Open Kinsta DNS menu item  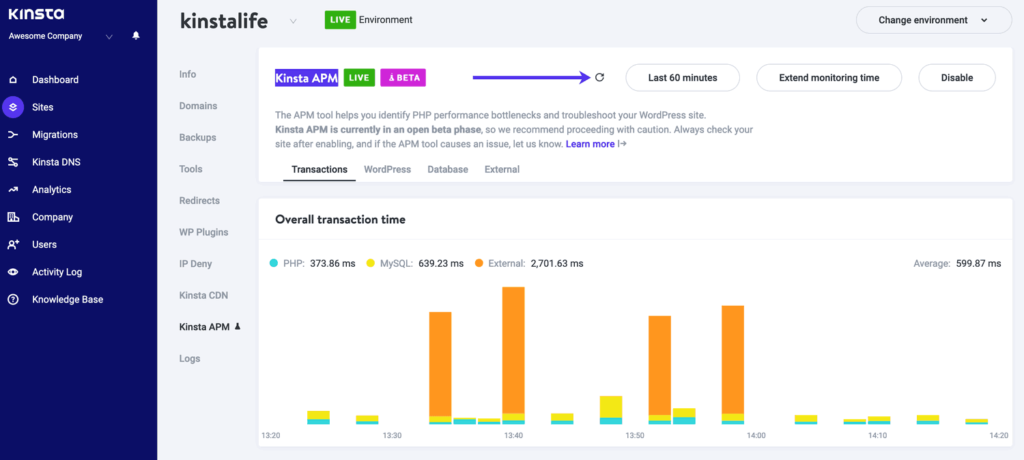[x=56, y=162]
